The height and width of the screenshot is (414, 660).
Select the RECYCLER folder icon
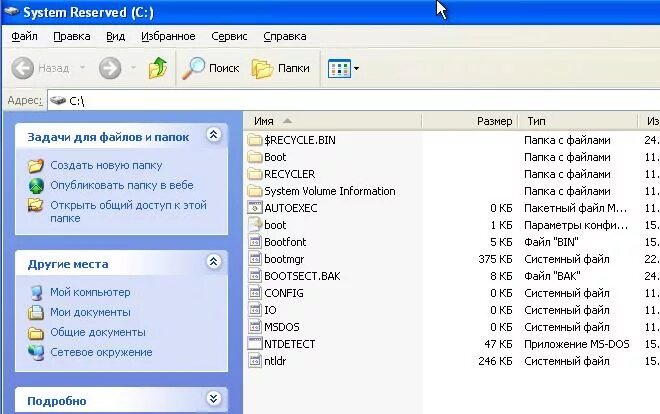point(255,174)
